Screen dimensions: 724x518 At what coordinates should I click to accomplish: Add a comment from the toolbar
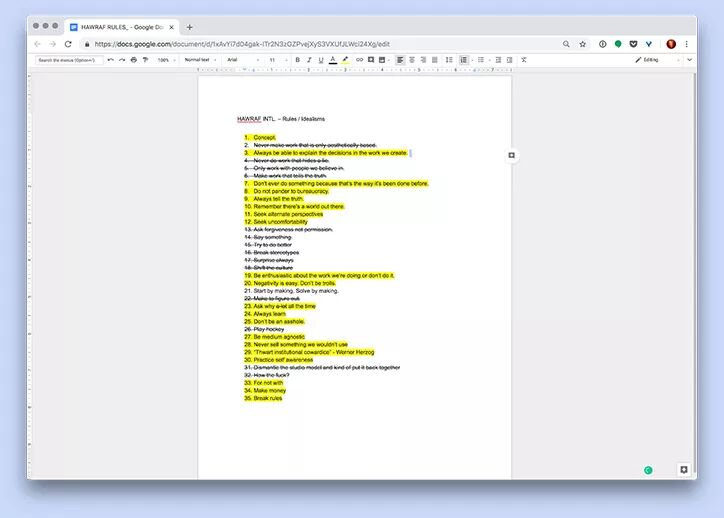tap(371, 60)
